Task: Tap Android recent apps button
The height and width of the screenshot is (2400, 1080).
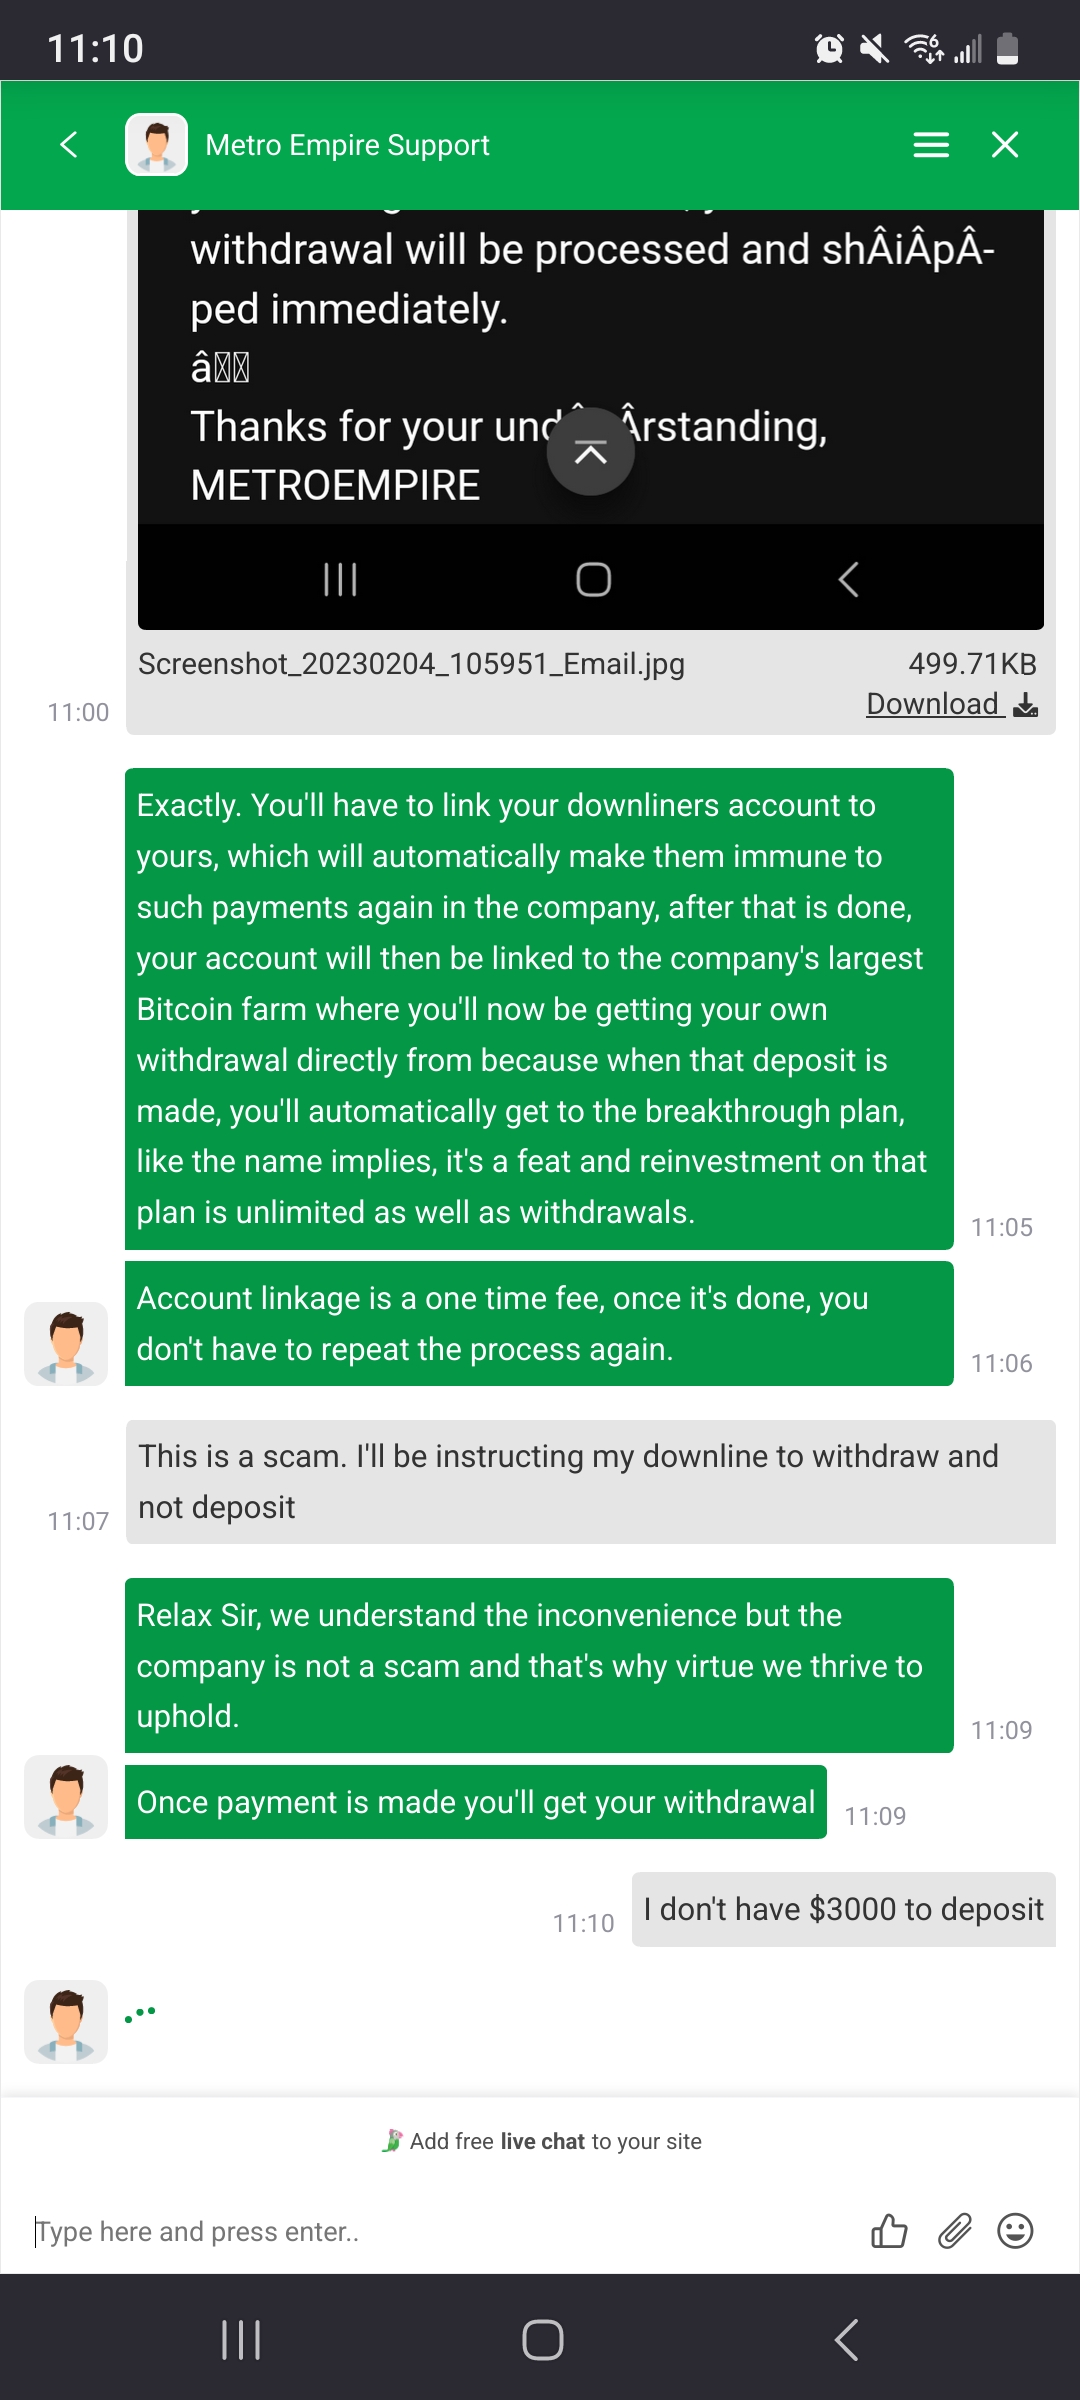Action: pyautogui.click(x=241, y=2340)
